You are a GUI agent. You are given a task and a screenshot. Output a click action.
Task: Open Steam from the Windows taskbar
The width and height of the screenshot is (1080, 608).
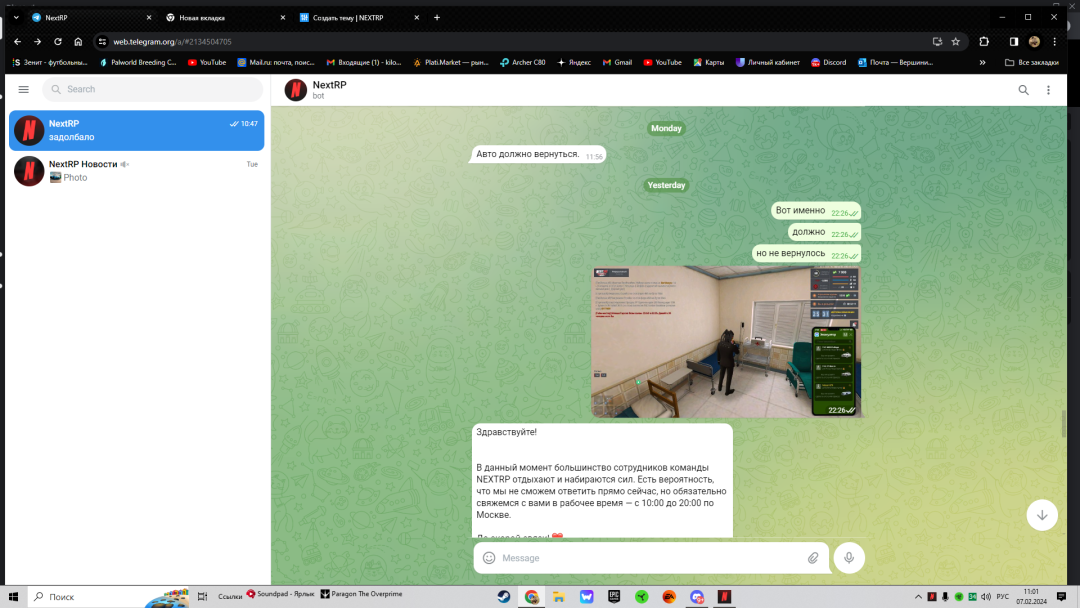[x=503, y=597]
